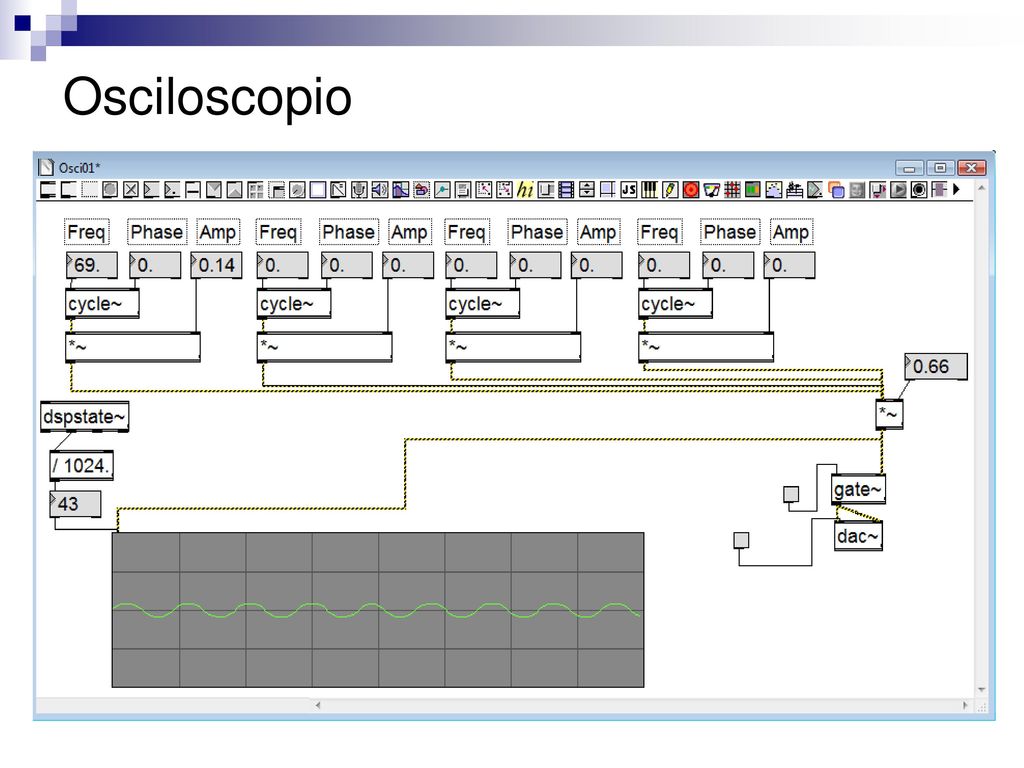Choose the round bang button tool
Screen dimensions: 1024x768
coord(110,190)
